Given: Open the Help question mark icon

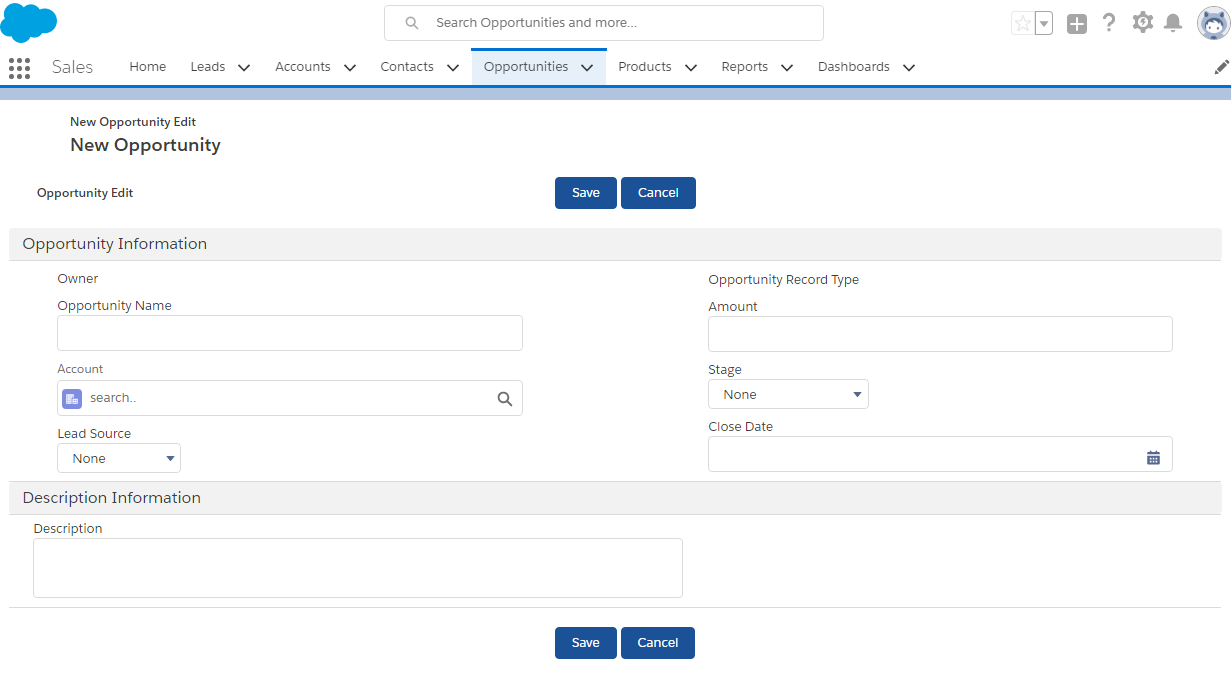Looking at the screenshot, I should pyautogui.click(x=1108, y=23).
